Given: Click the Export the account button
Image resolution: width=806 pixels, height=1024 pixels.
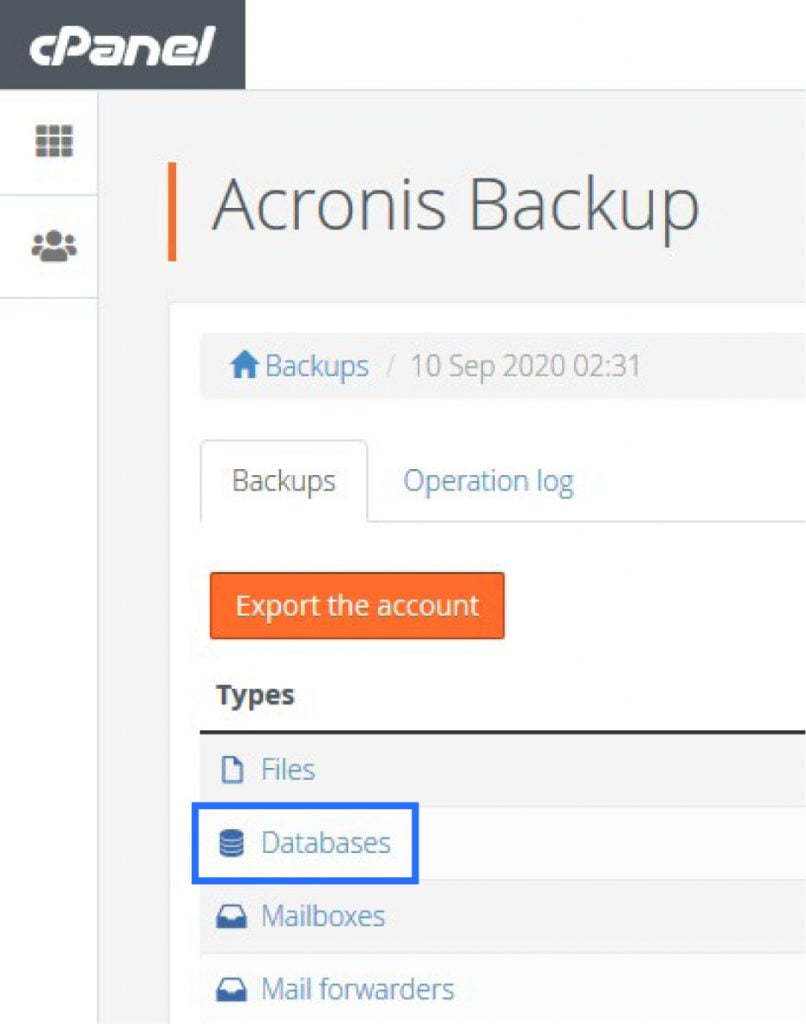Looking at the screenshot, I should [x=355, y=605].
